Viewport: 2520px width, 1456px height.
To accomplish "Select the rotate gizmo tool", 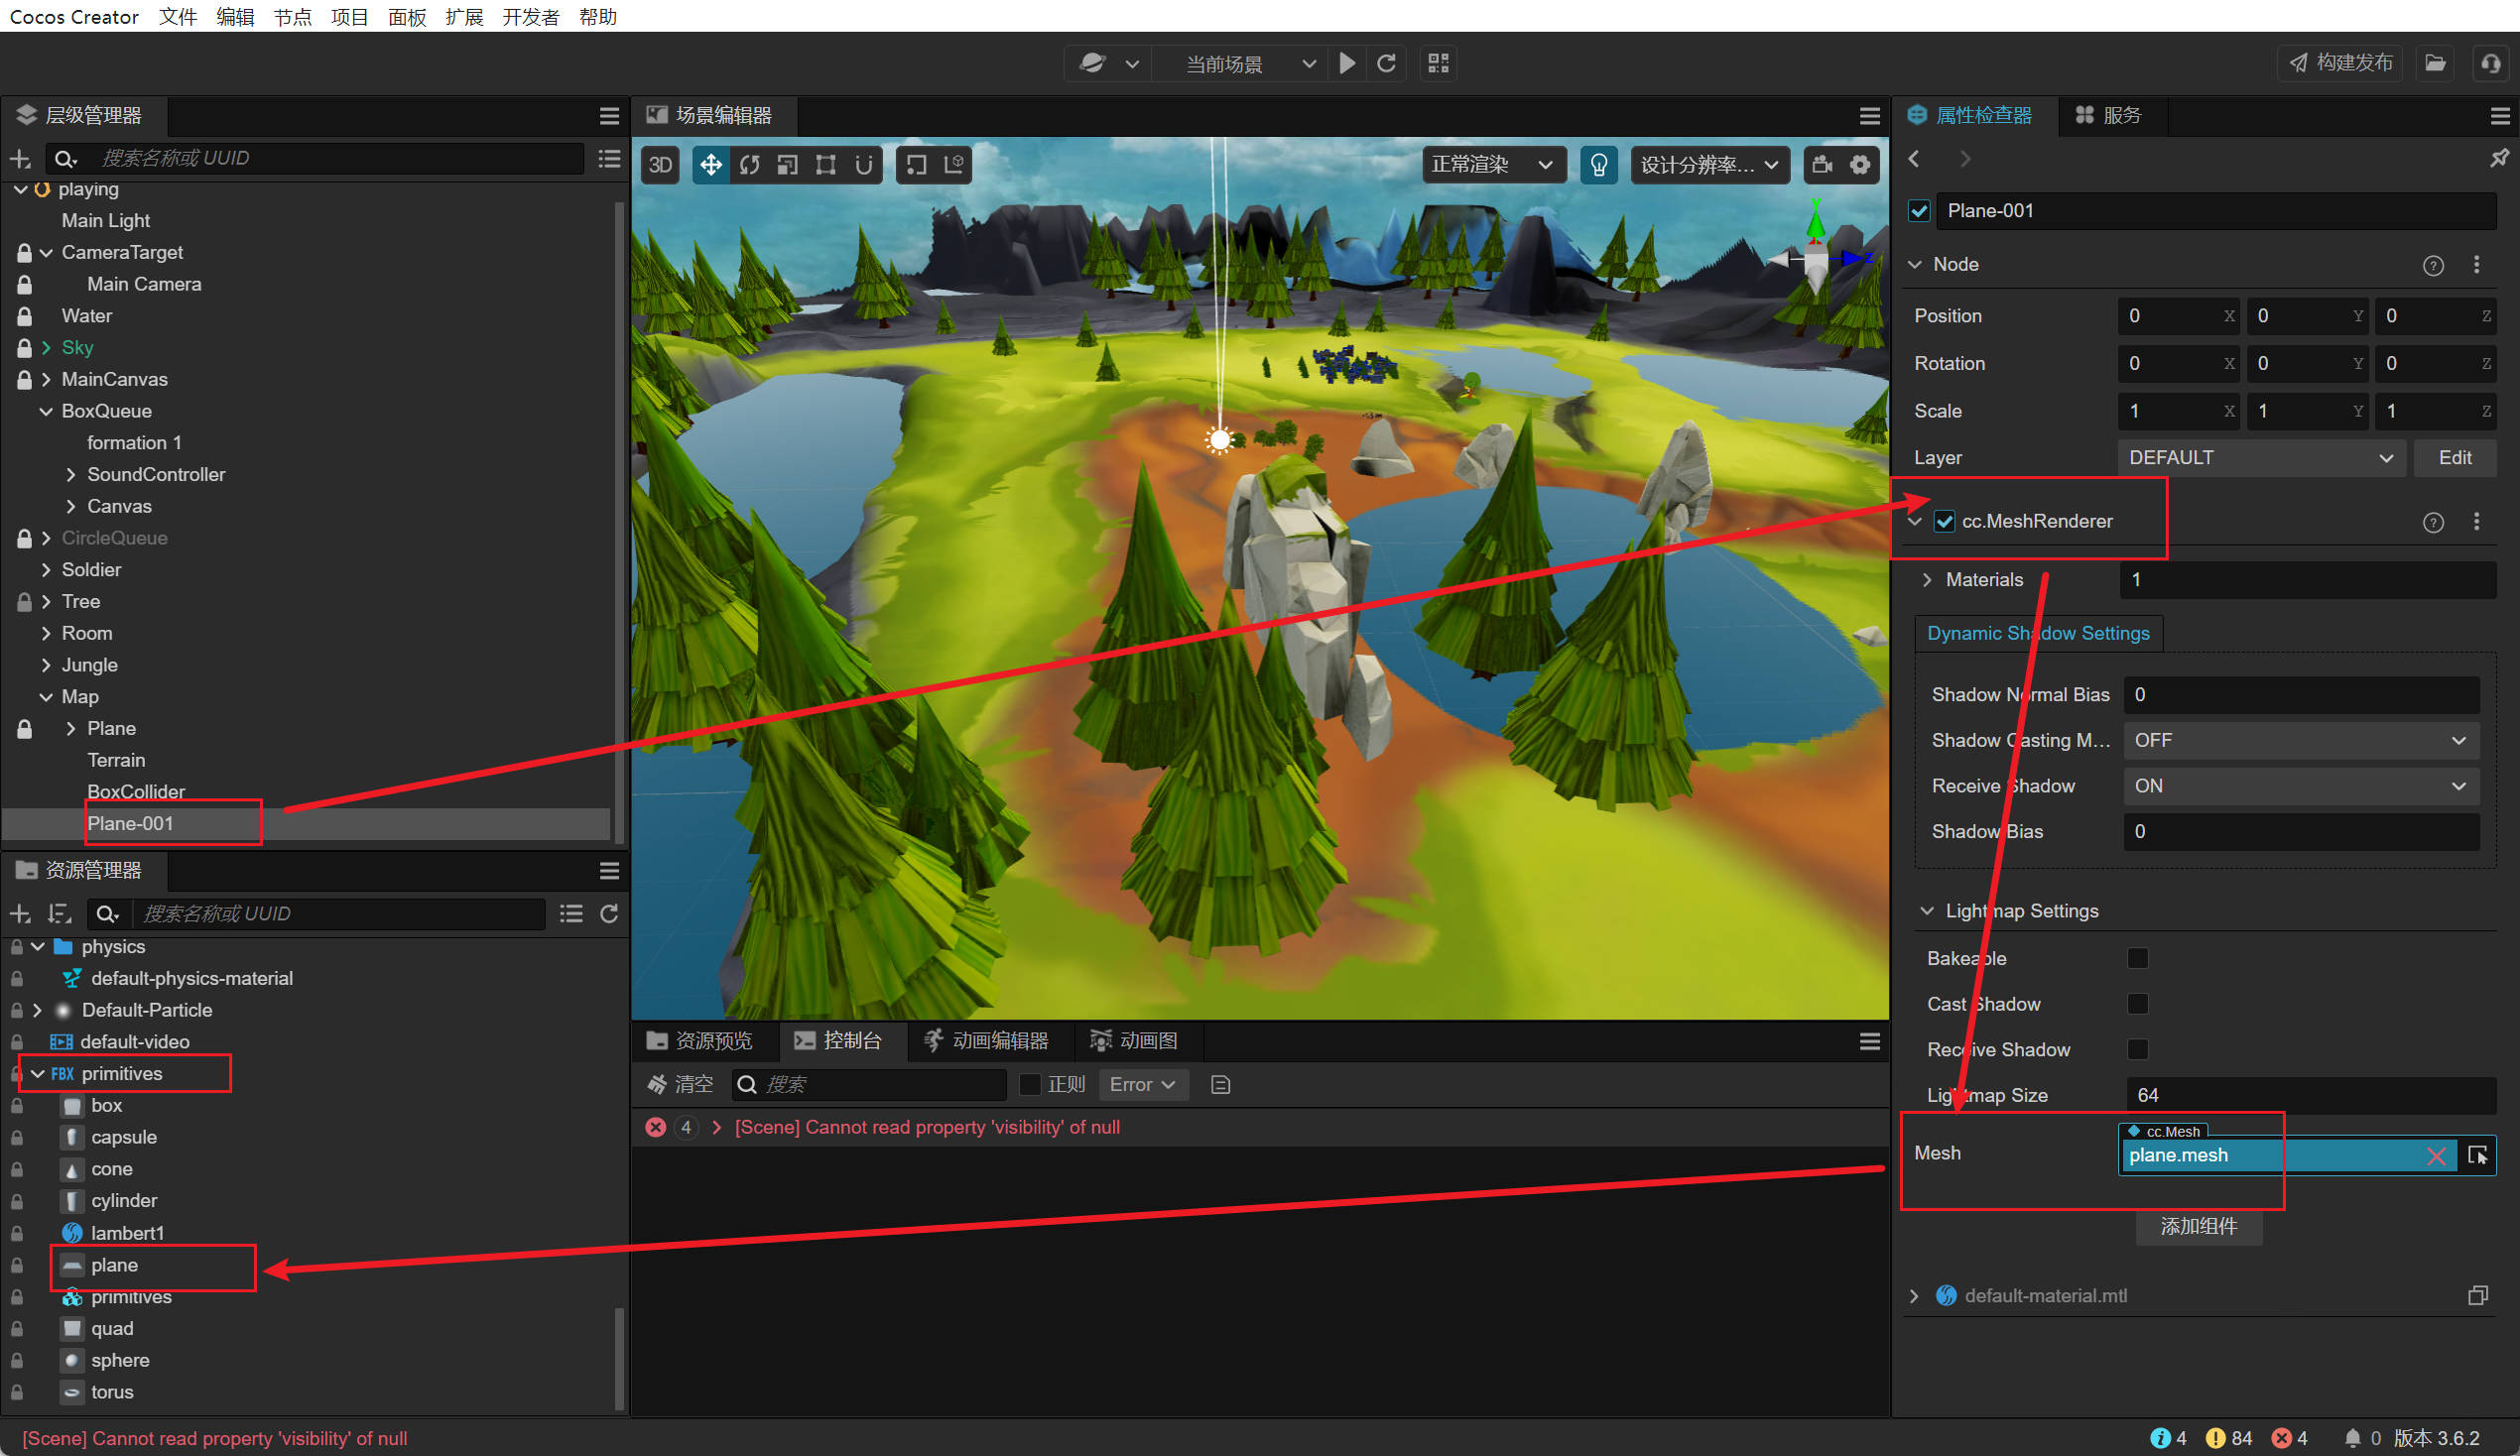I will [x=749, y=165].
